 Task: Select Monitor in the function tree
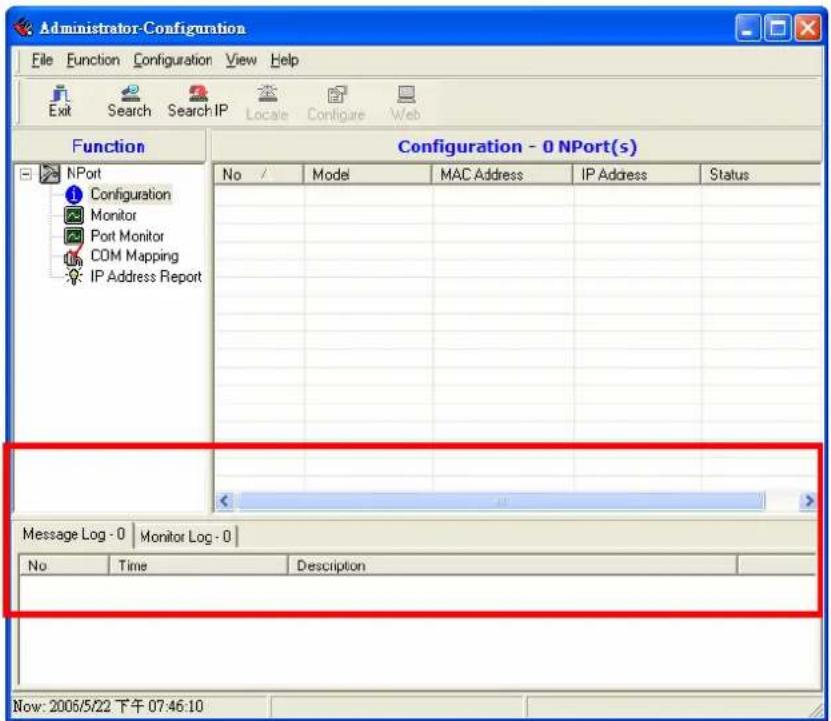(x=113, y=215)
